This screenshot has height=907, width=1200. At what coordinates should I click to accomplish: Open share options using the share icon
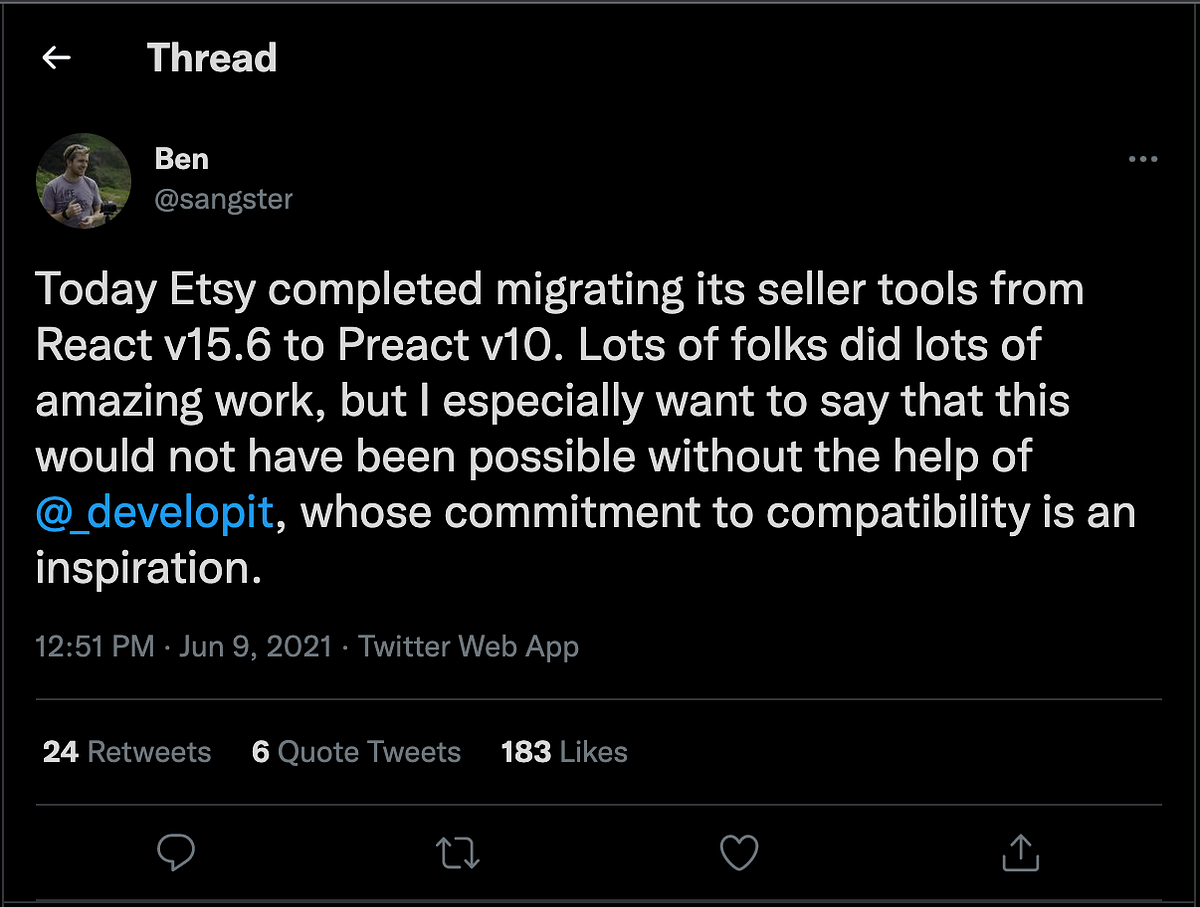[x=1020, y=852]
